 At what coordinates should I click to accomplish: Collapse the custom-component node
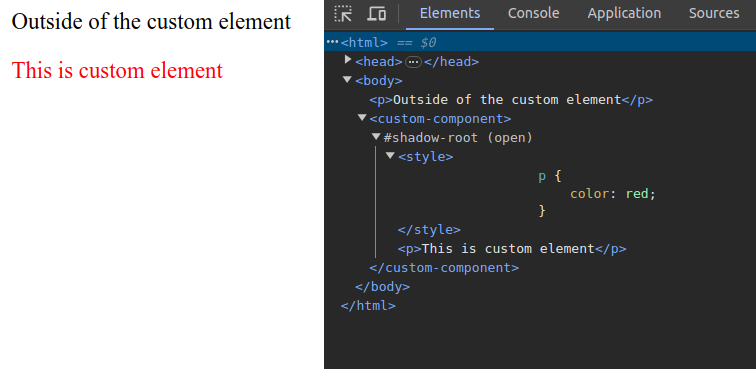[x=362, y=117]
